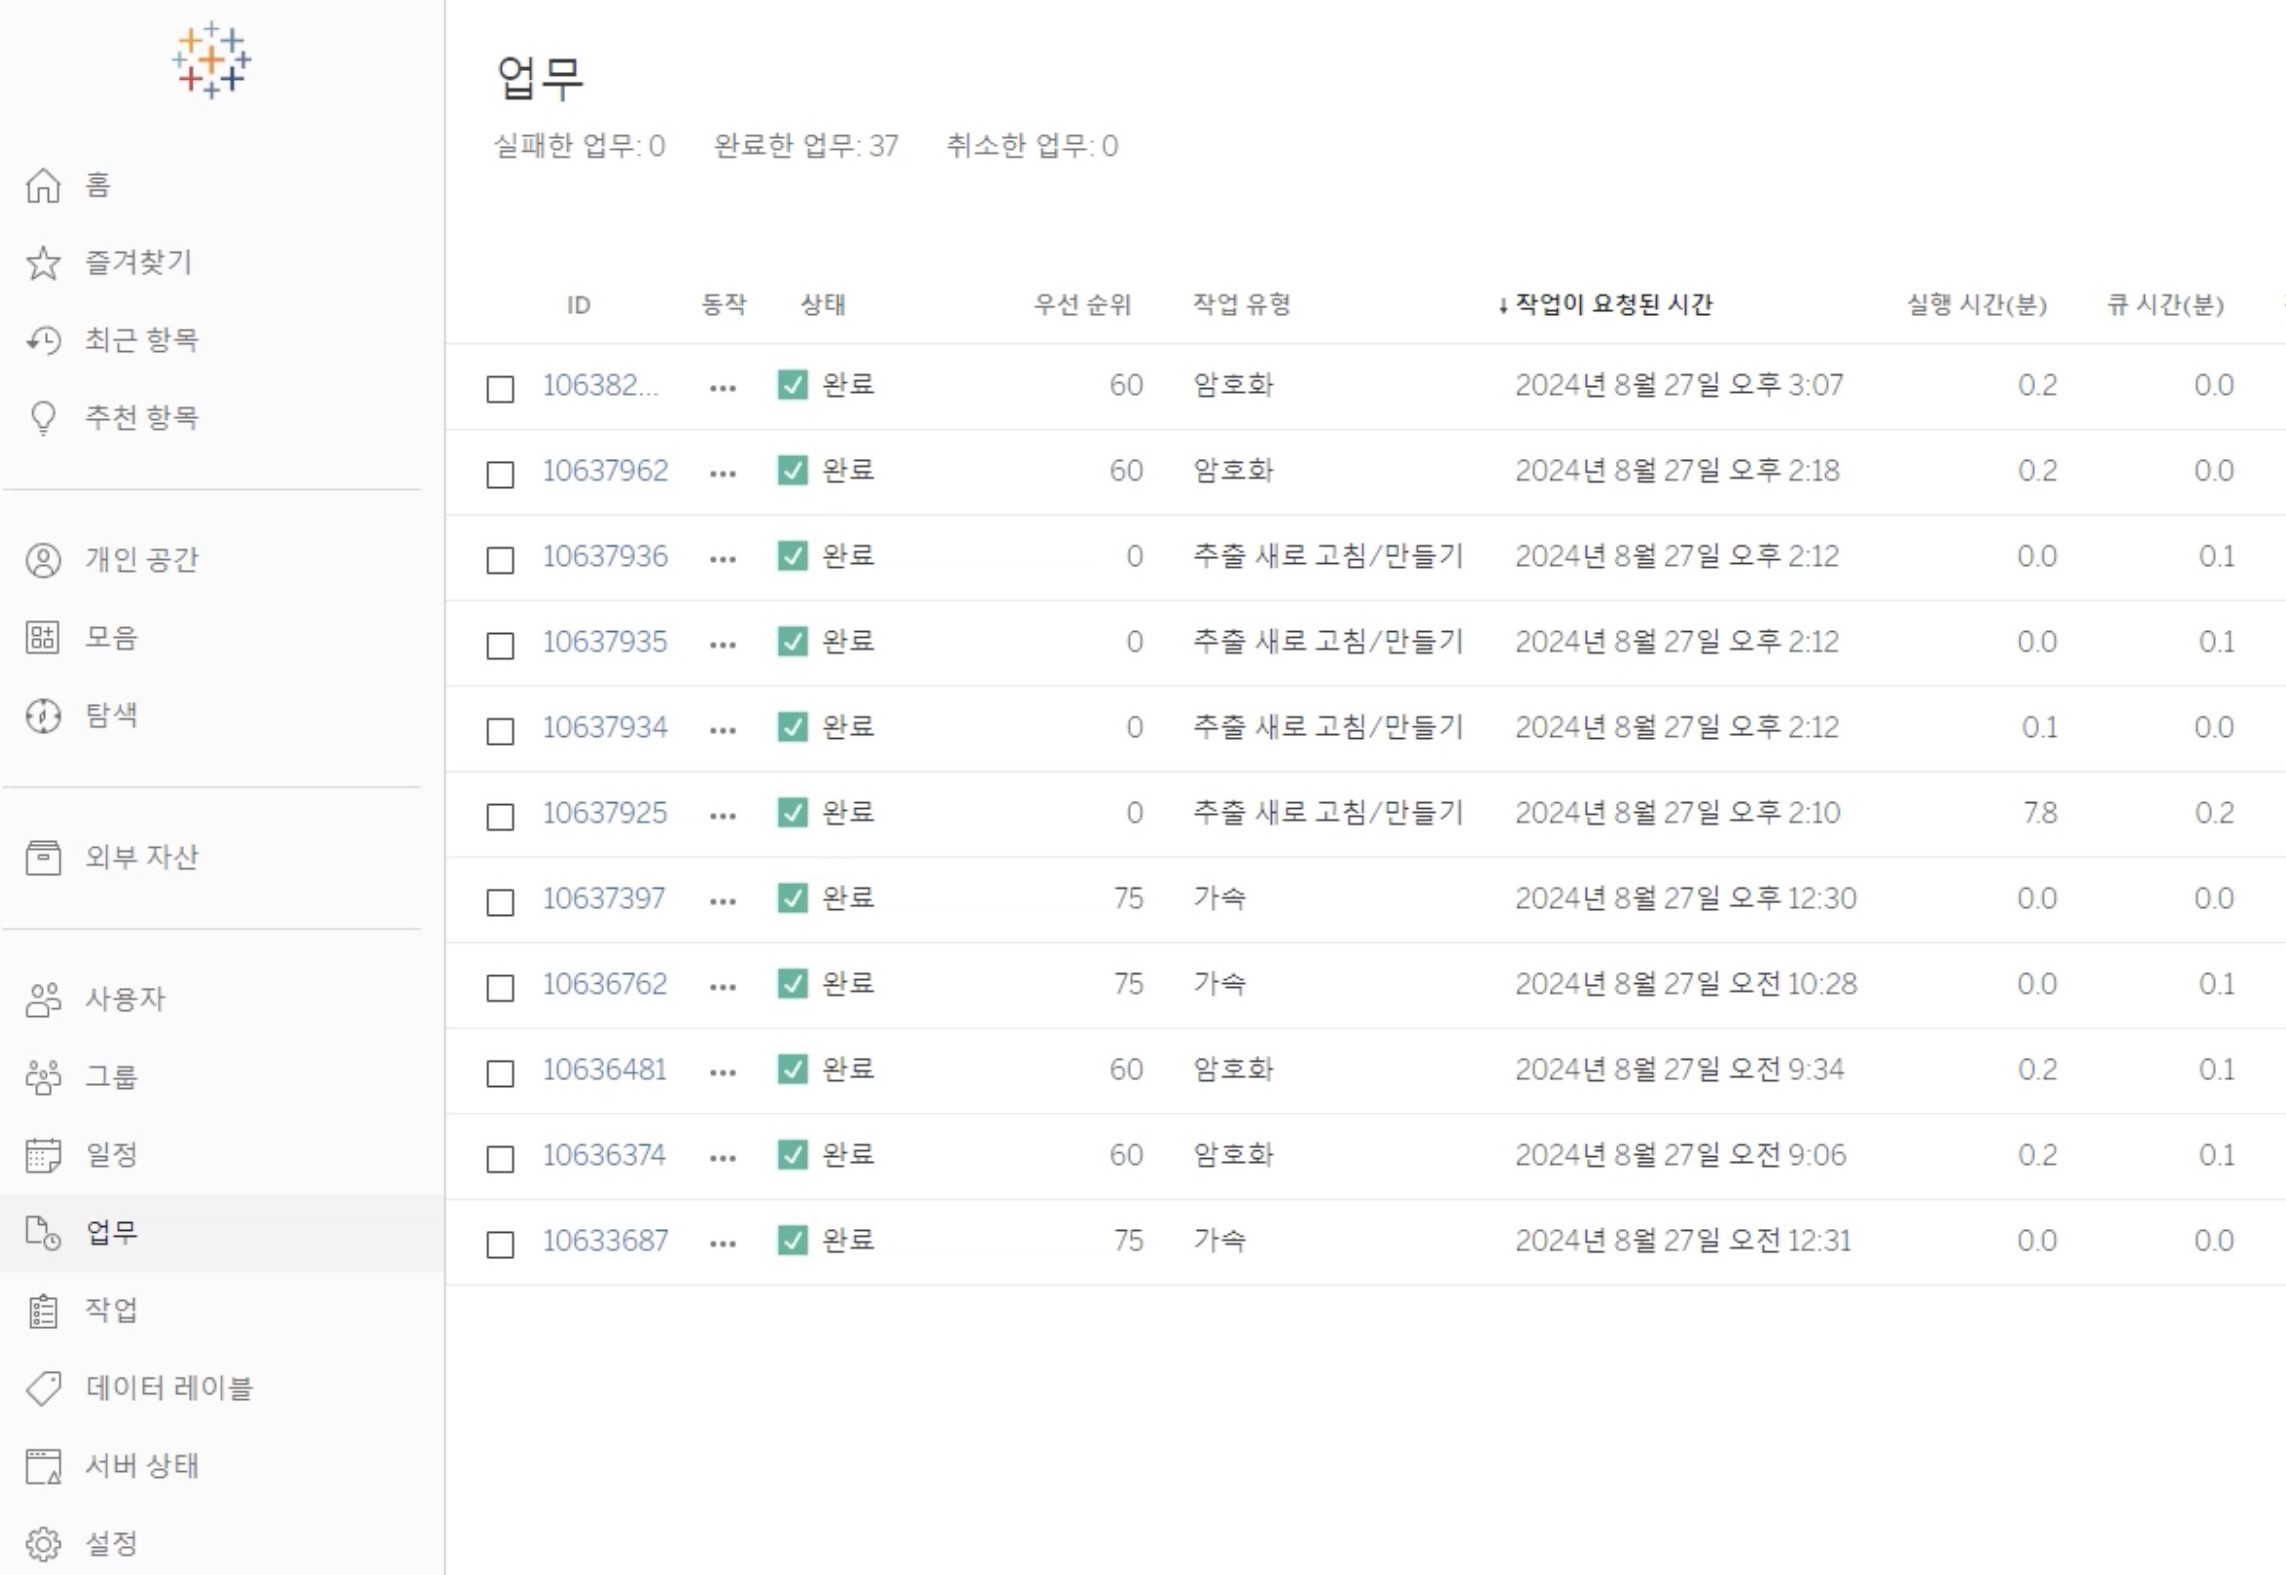
Task: Open actions ellipsis for job 10637935
Action: (723, 645)
